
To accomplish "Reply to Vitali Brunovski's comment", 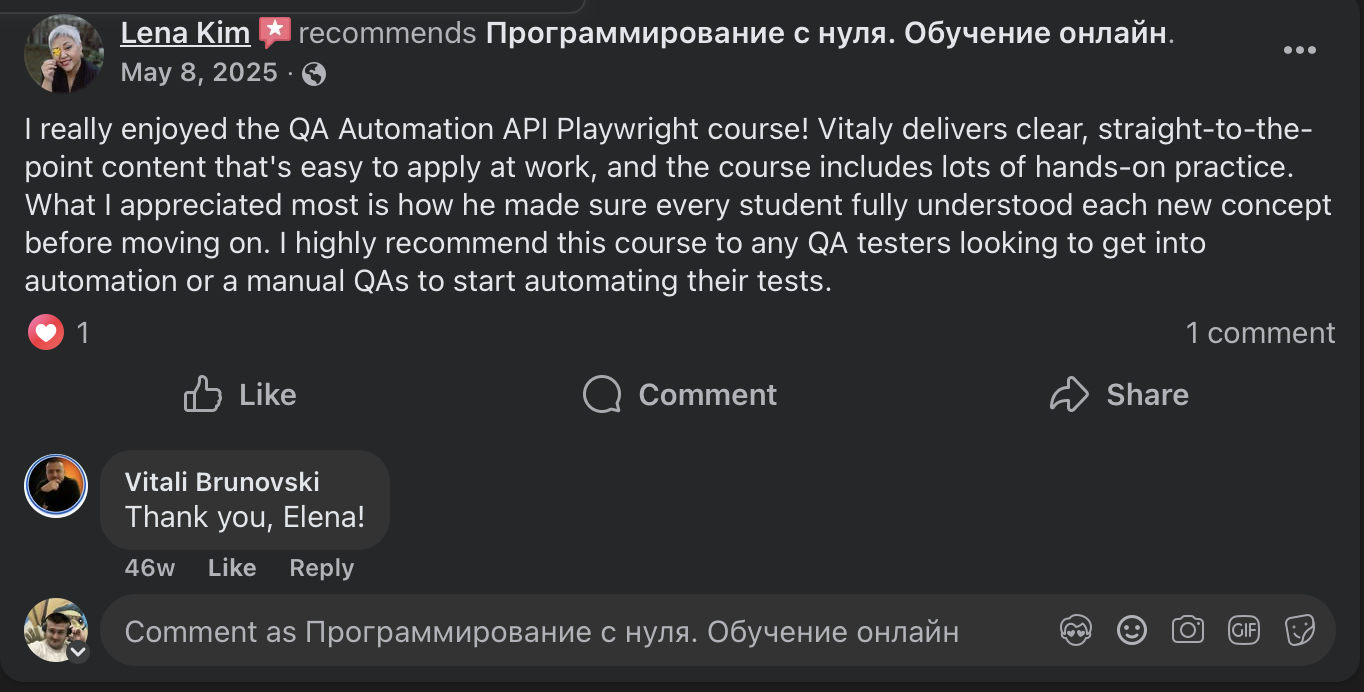I will 321,568.
